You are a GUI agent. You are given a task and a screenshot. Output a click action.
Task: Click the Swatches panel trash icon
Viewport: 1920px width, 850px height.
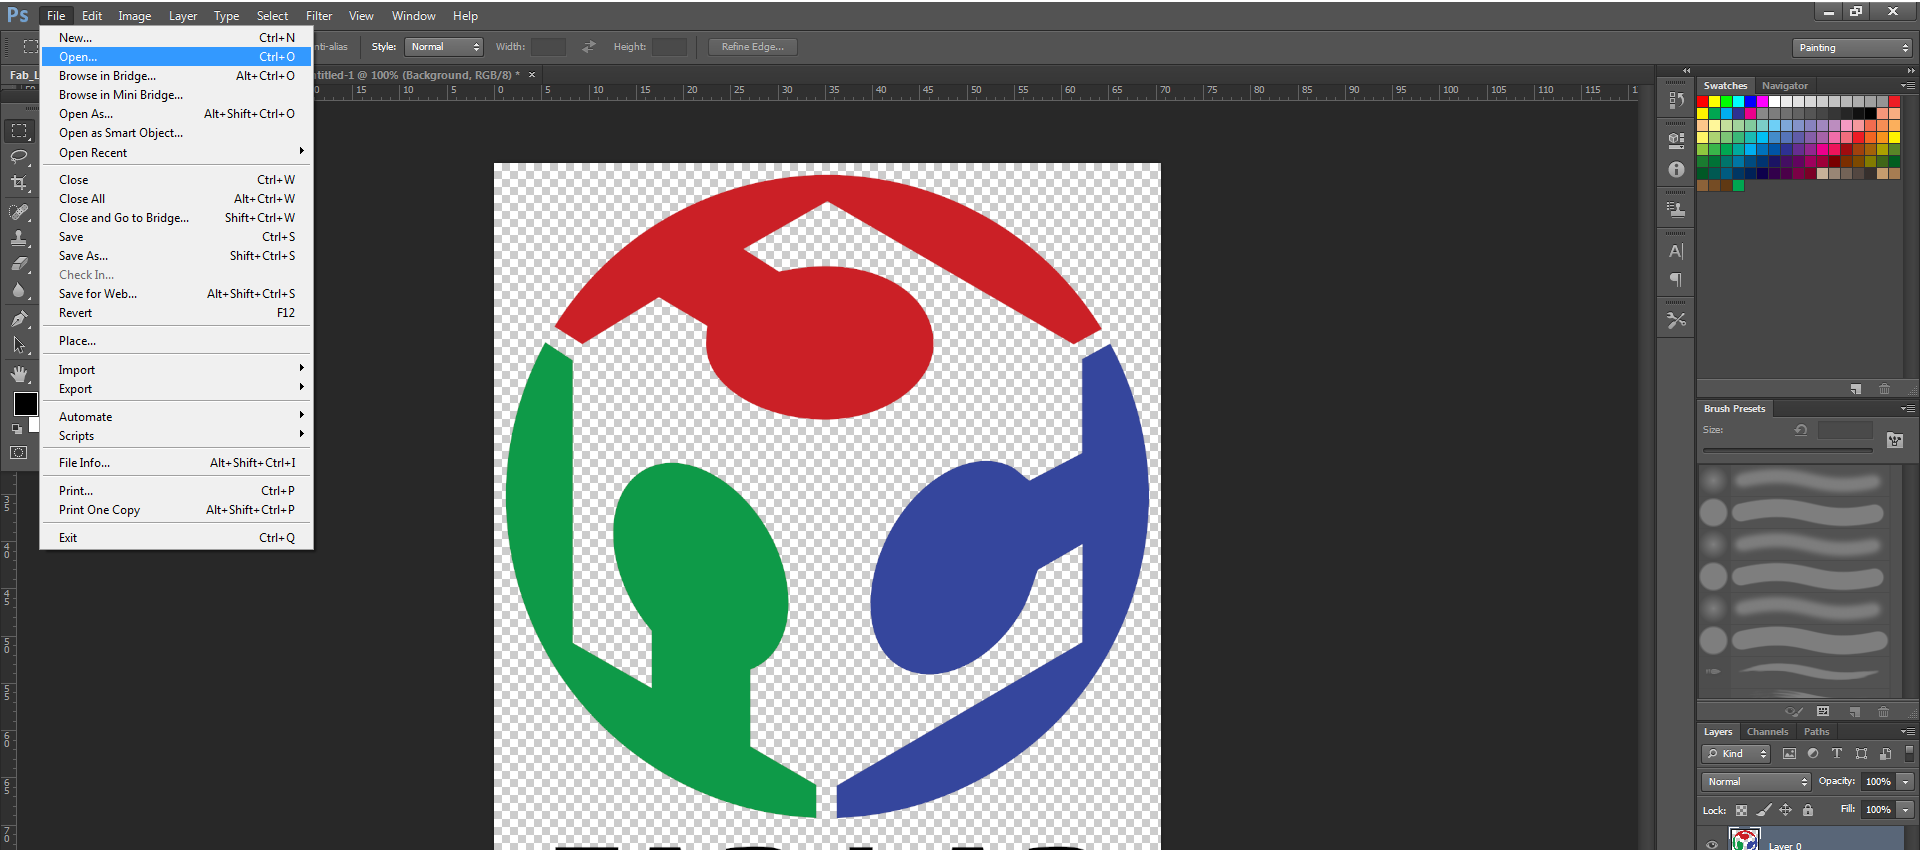[x=1885, y=389]
